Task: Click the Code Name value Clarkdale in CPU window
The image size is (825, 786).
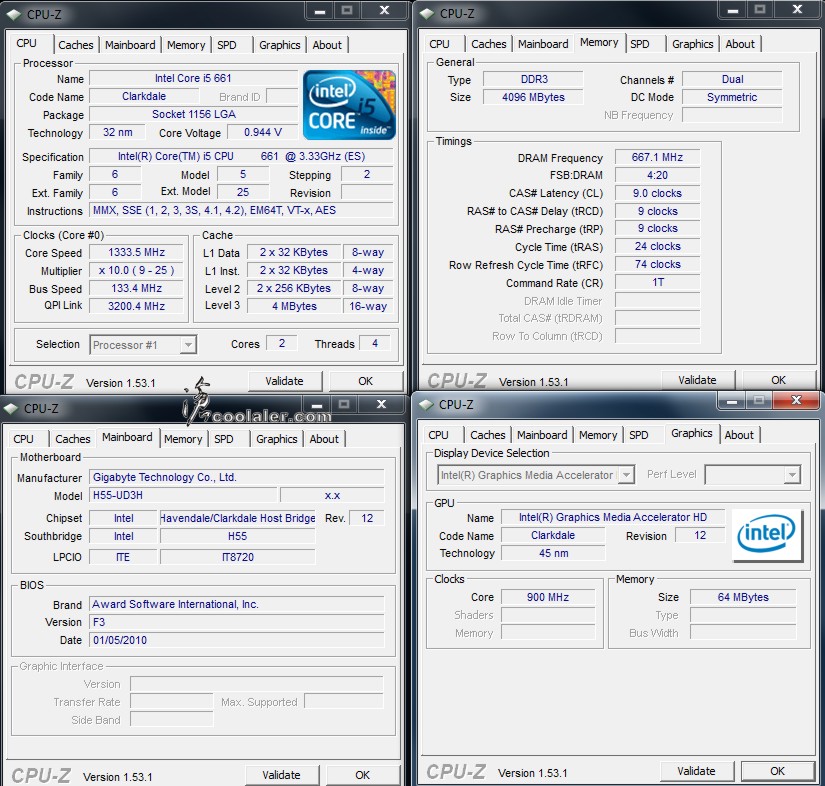Action: (144, 97)
